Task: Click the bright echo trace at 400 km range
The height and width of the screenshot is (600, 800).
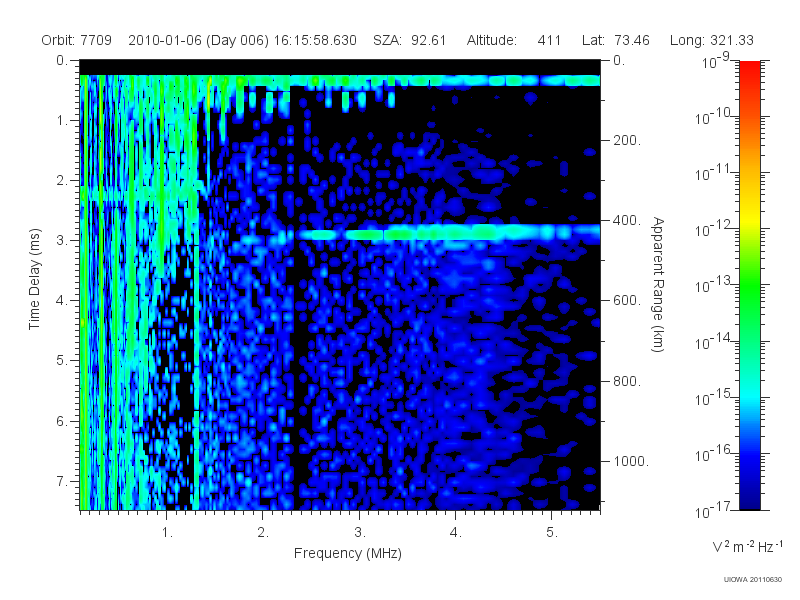Action: click(449, 234)
